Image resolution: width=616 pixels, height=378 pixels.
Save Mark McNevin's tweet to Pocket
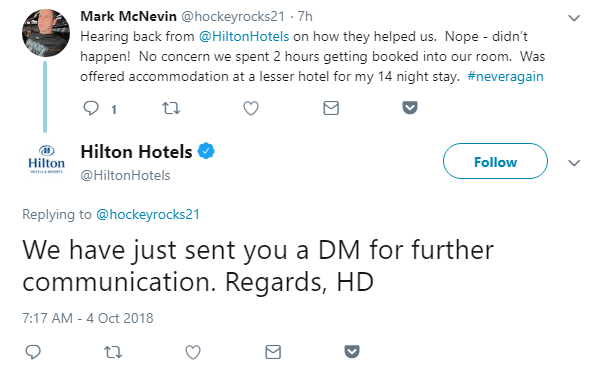click(x=410, y=108)
